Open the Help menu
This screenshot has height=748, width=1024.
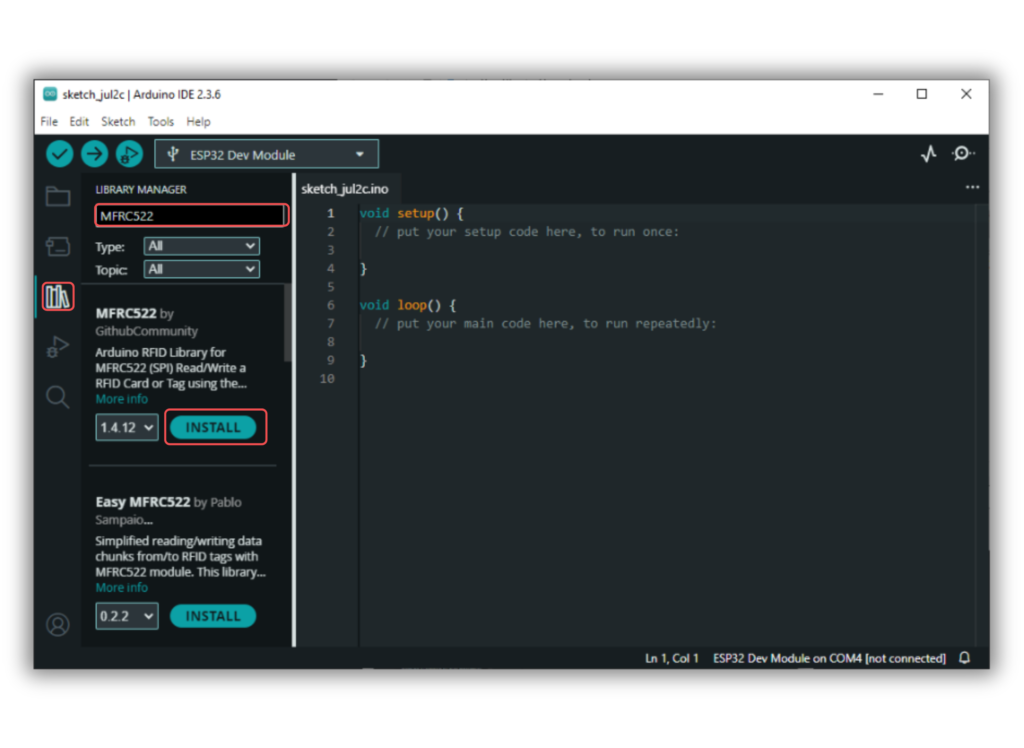pyautogui.click(x=199, y=122)
